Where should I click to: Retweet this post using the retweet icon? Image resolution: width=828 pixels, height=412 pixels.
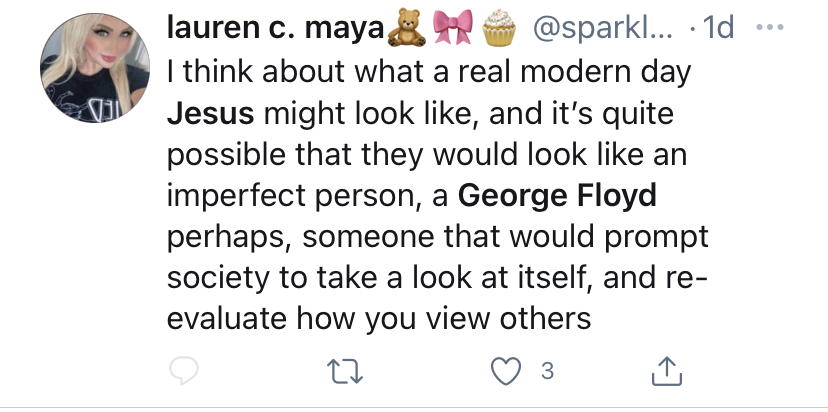(x=345, y=371)
